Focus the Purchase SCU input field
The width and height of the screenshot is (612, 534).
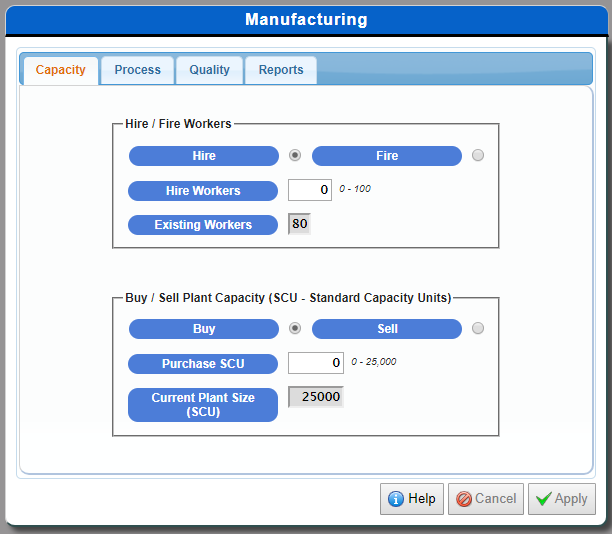(x=316, y=362)
